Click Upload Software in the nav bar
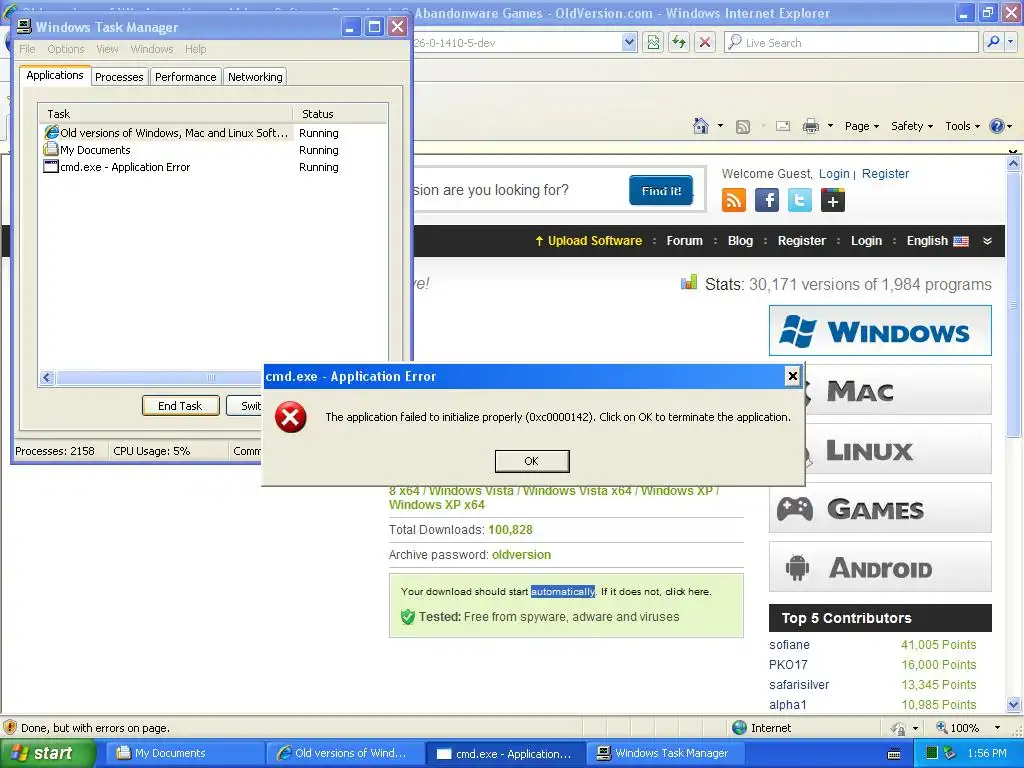The height and width of the screenshot is (768, 1024). click(x=588, y=241)
